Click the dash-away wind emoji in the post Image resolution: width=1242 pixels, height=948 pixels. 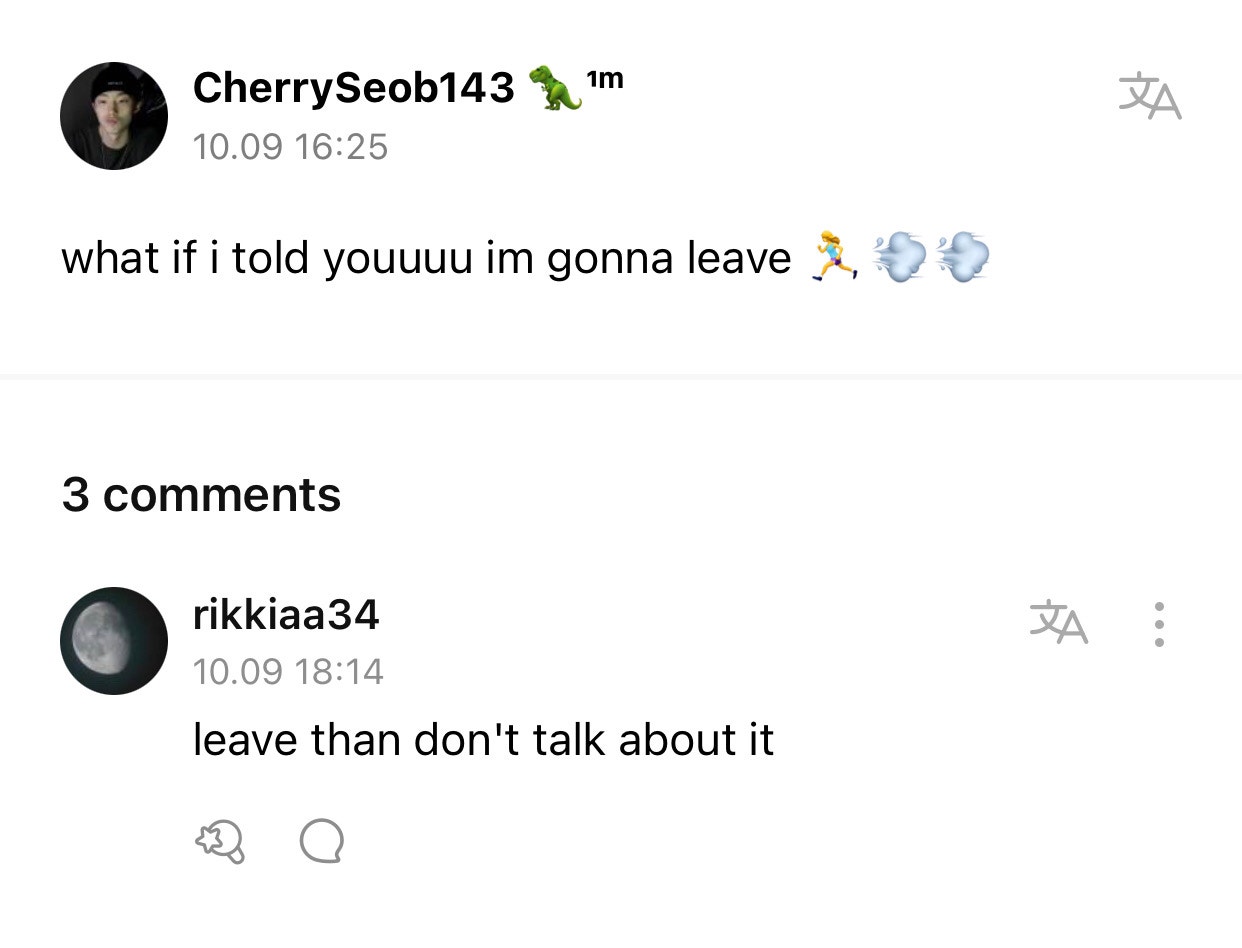(900, 257)
